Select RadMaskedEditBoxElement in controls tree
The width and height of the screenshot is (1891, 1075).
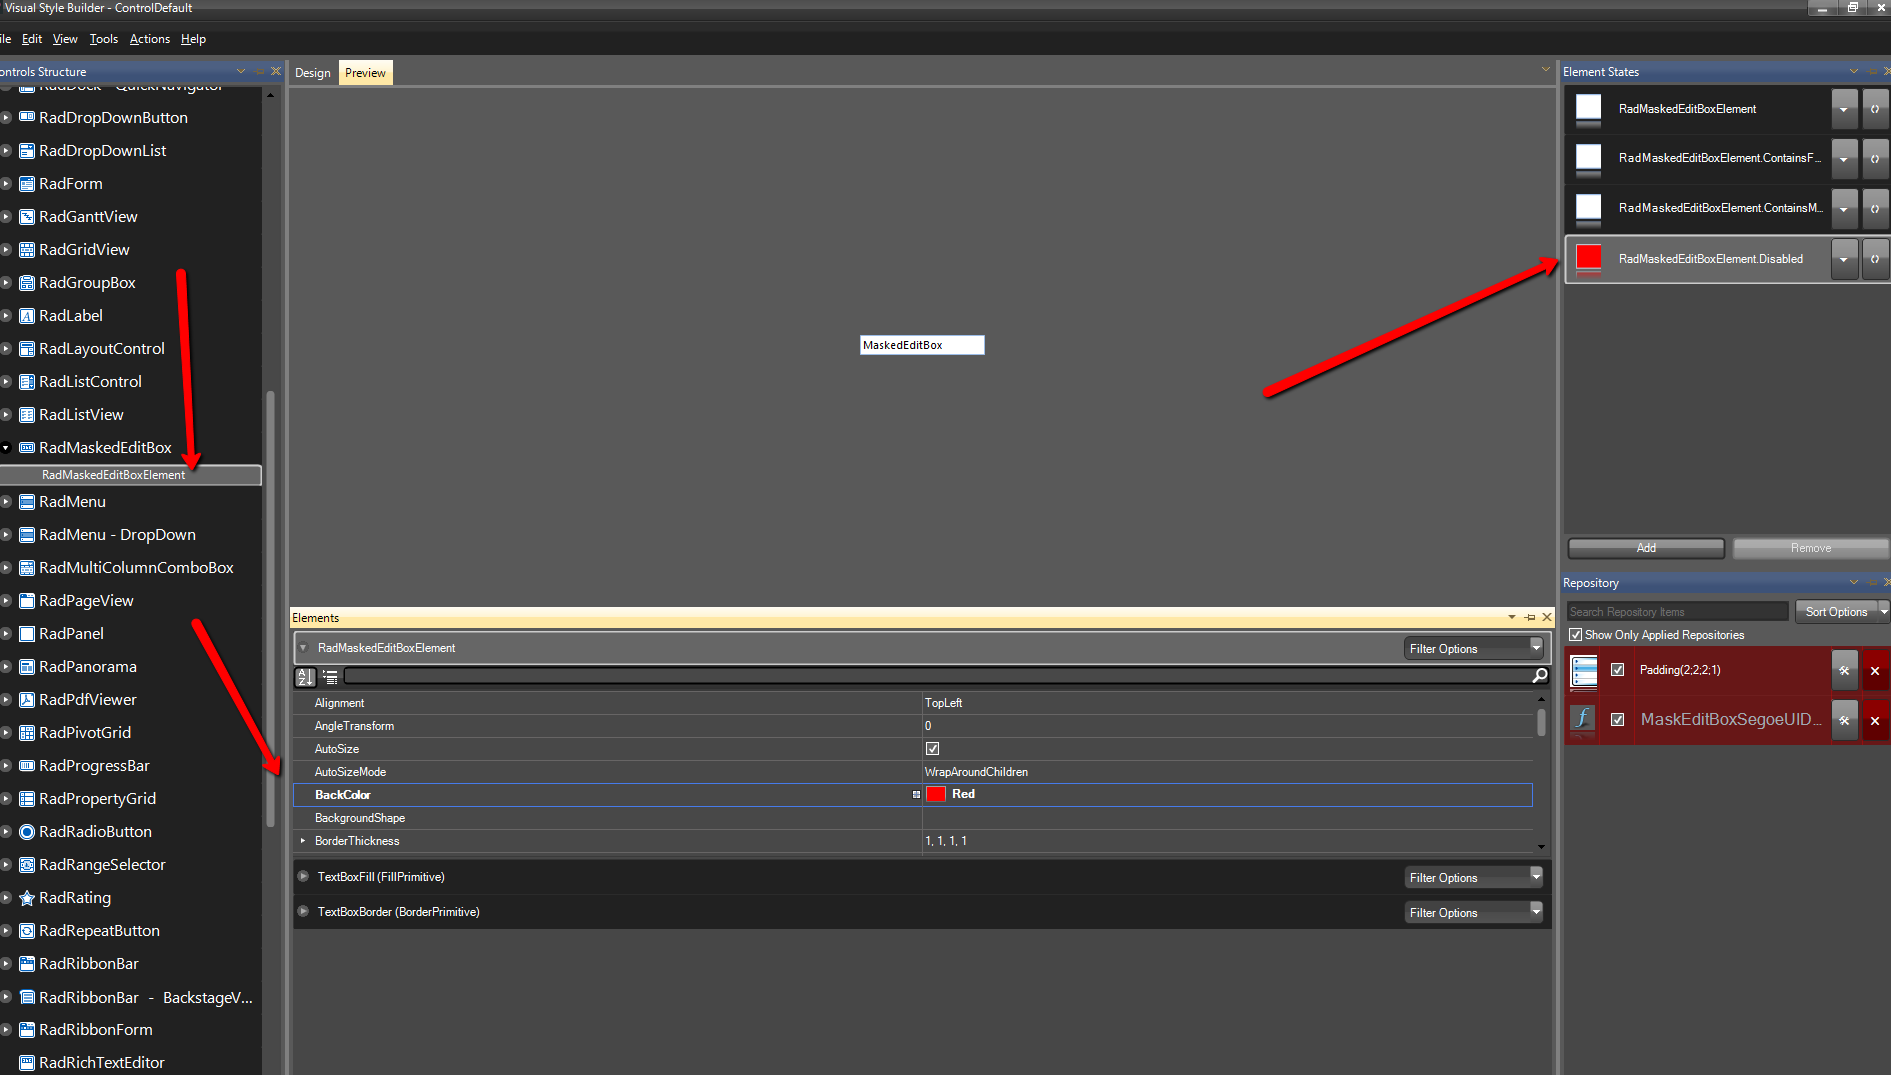click(x=131, y=475)
